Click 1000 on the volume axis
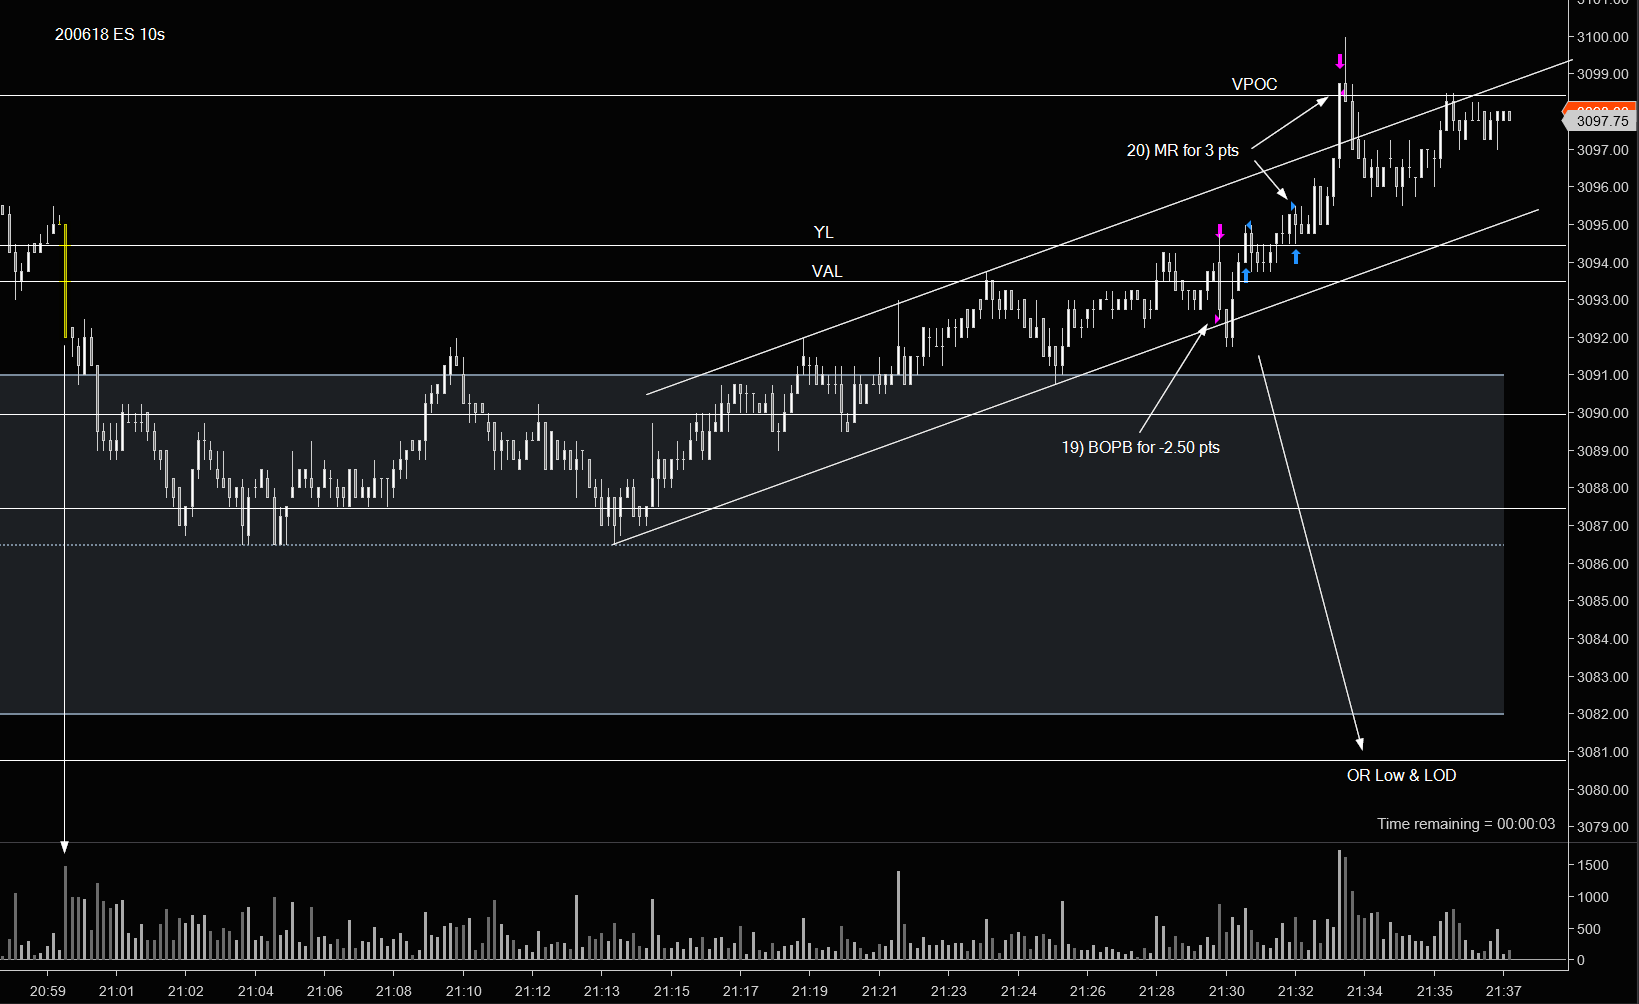This screenshot has height=1004, width=1639. click(1593, 897)
